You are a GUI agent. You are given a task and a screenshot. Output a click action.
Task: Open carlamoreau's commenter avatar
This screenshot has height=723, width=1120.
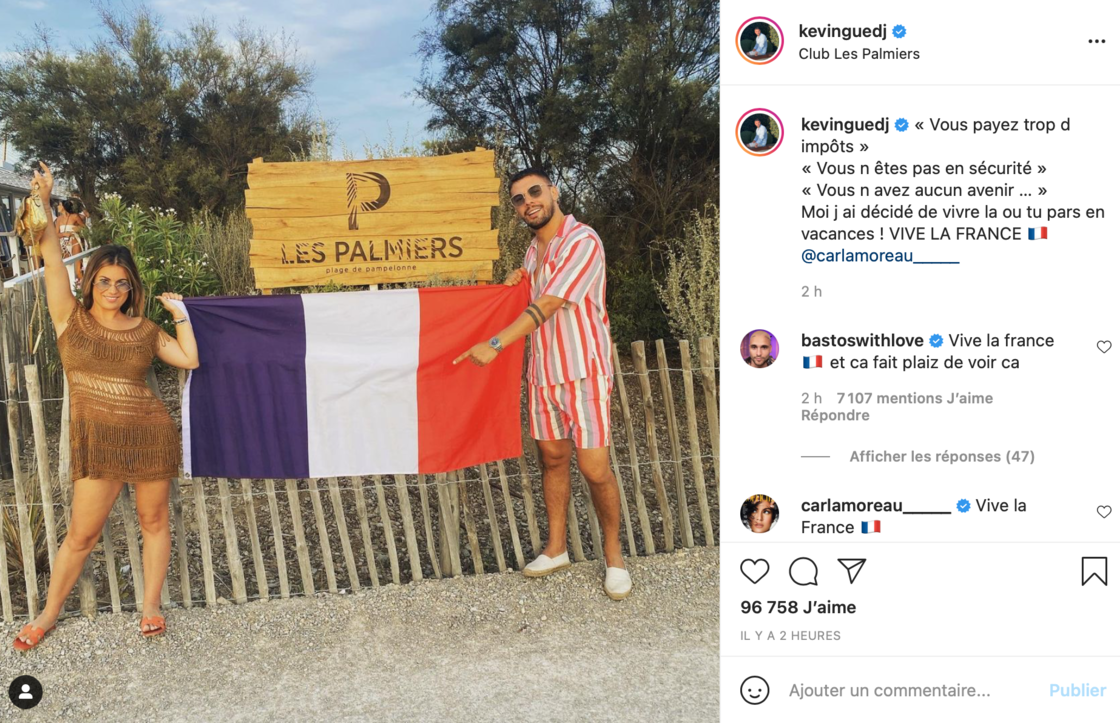[x=759, y=514]
